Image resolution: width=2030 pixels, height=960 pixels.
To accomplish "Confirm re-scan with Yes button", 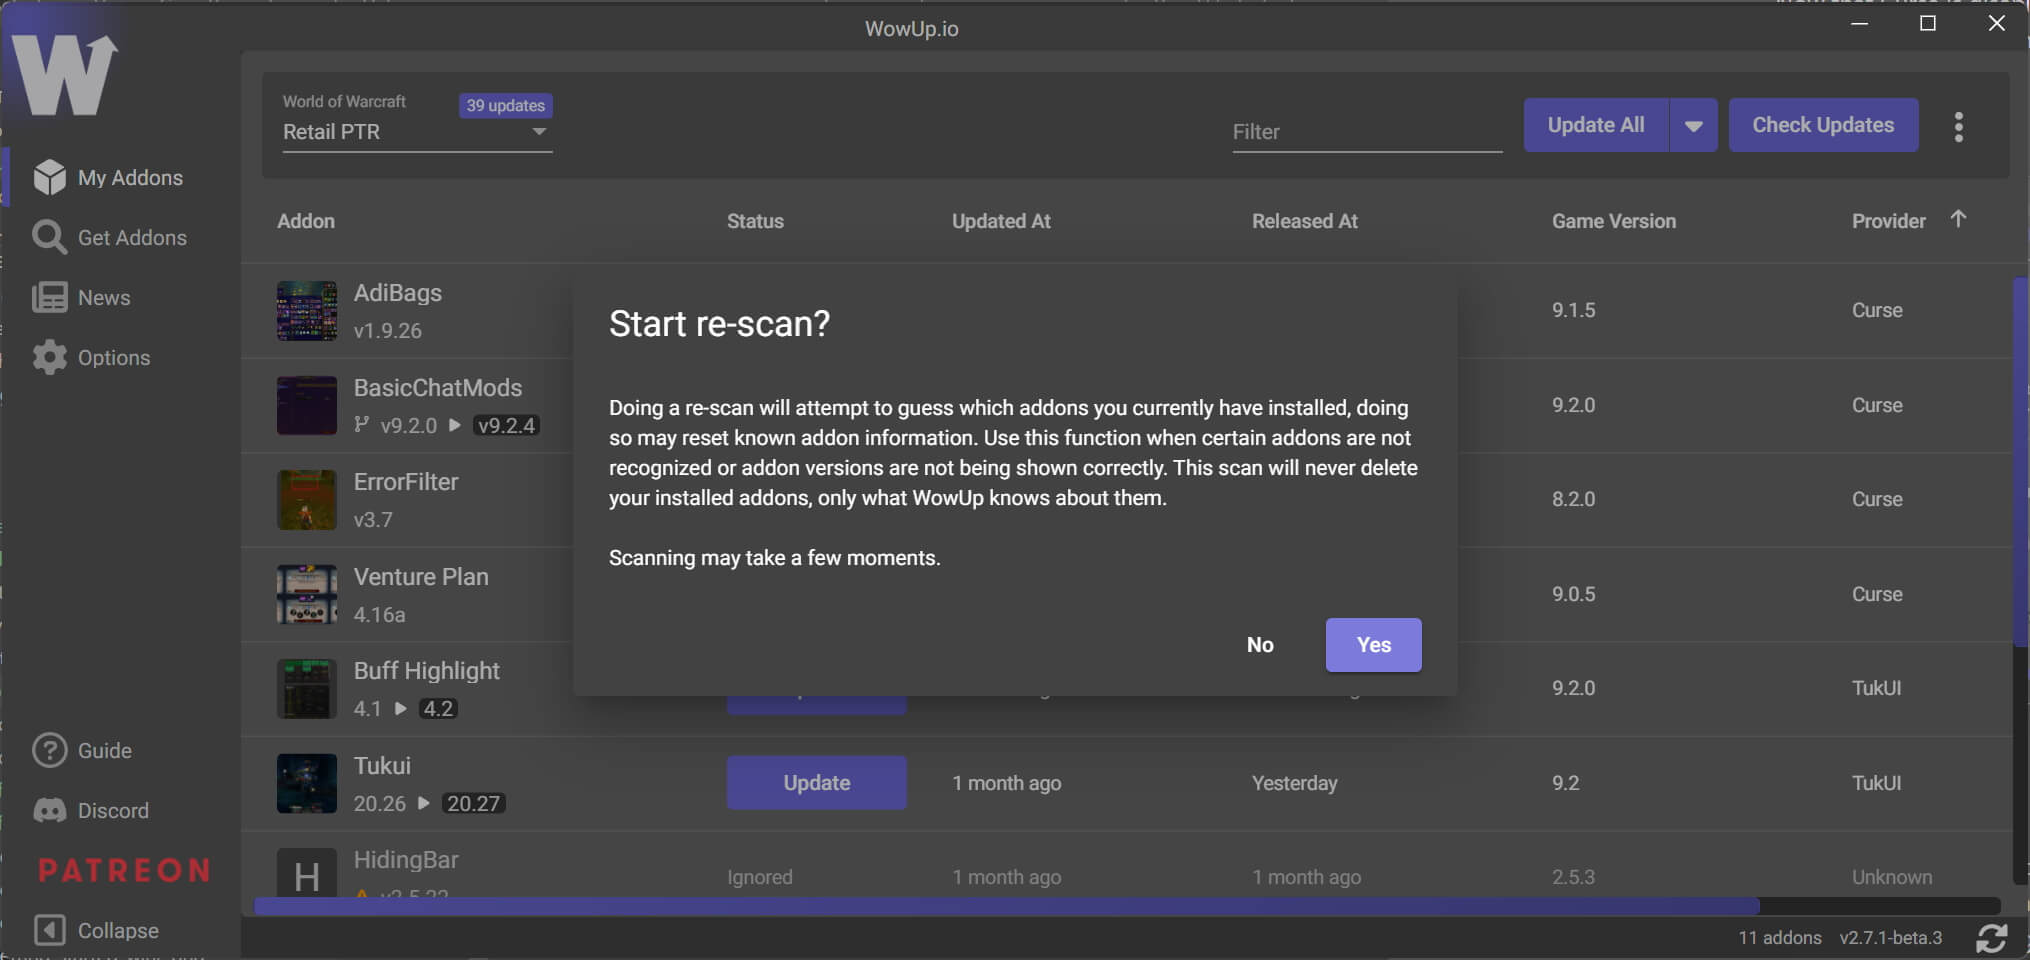I will [1373, 645].
